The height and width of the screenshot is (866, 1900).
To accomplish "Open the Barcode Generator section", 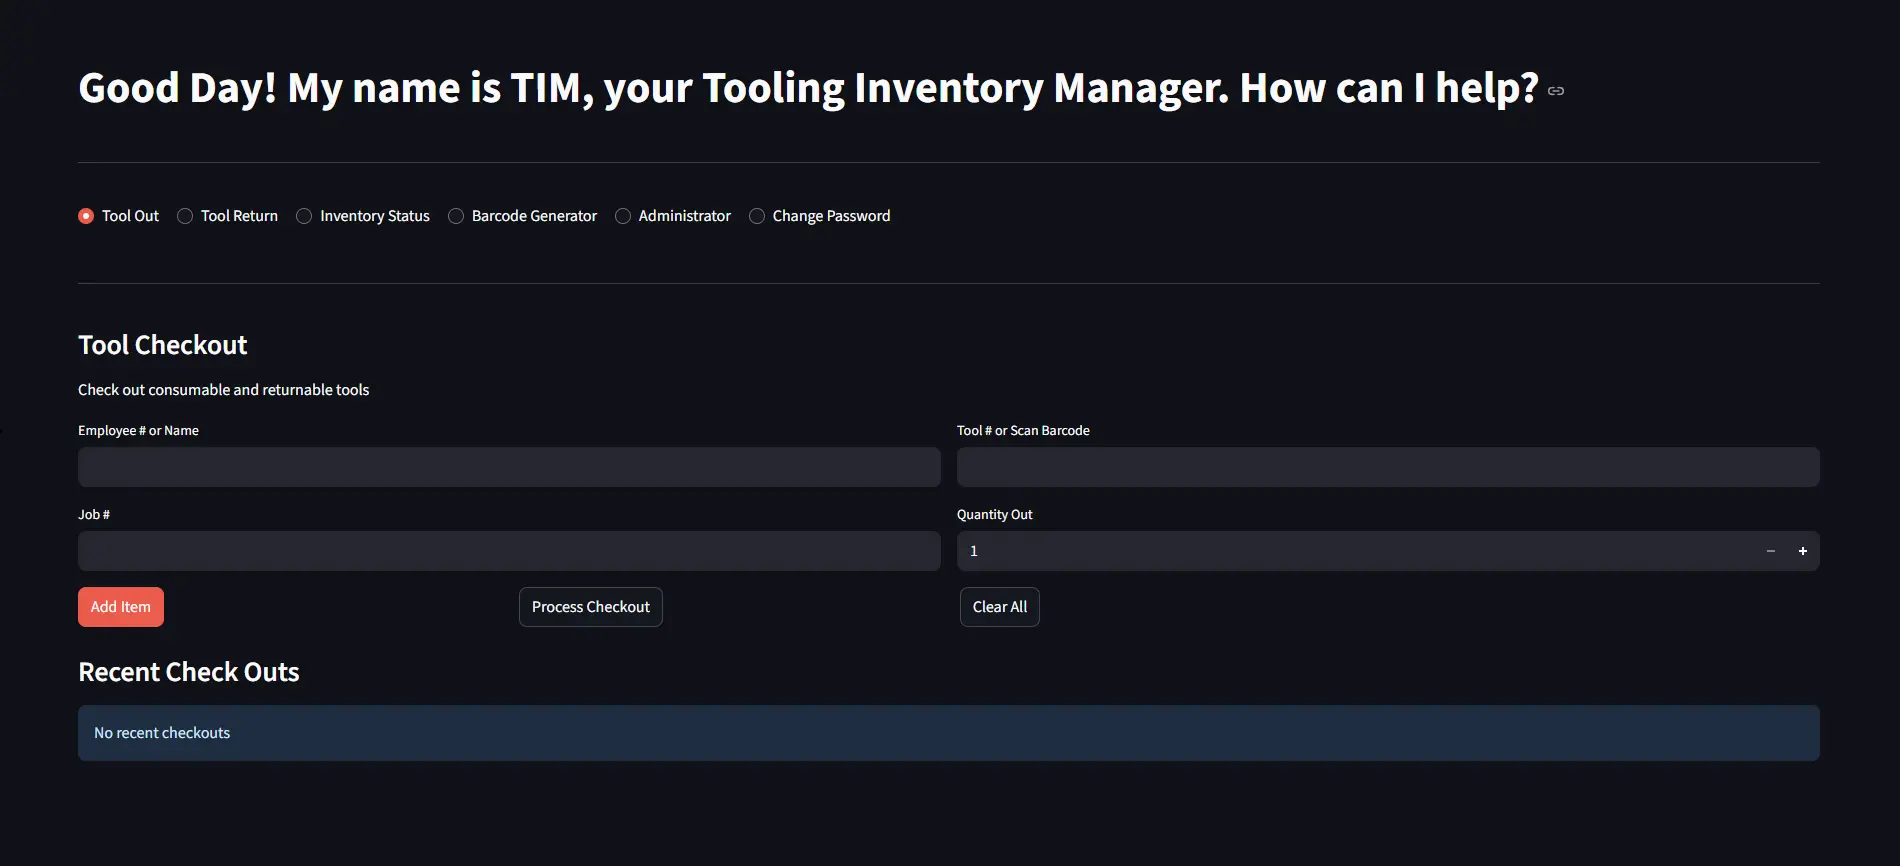I will pos(457,216).
